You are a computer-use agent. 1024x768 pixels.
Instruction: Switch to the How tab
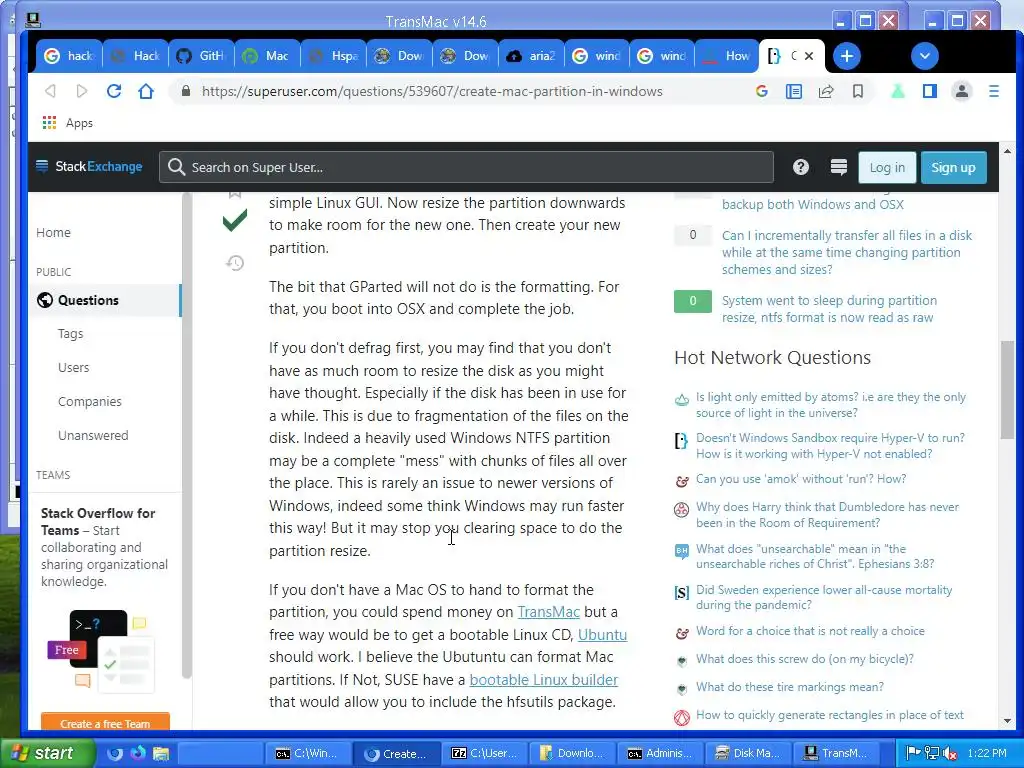[x=727, y=56]
